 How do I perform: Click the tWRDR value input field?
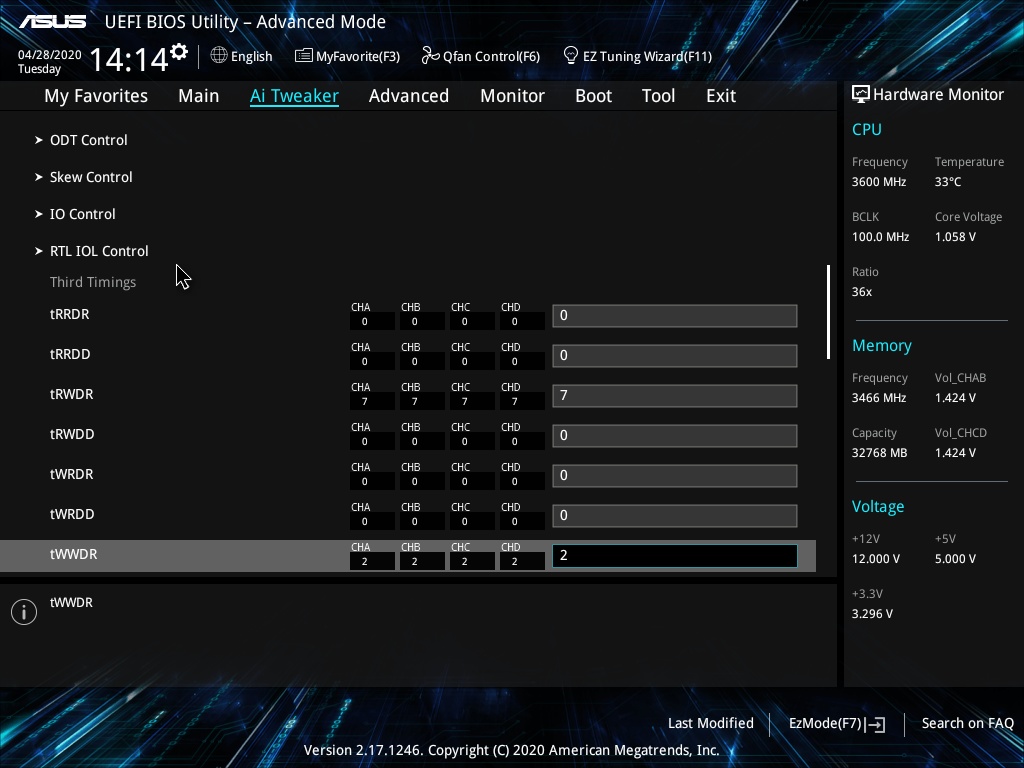click(675, 475)
